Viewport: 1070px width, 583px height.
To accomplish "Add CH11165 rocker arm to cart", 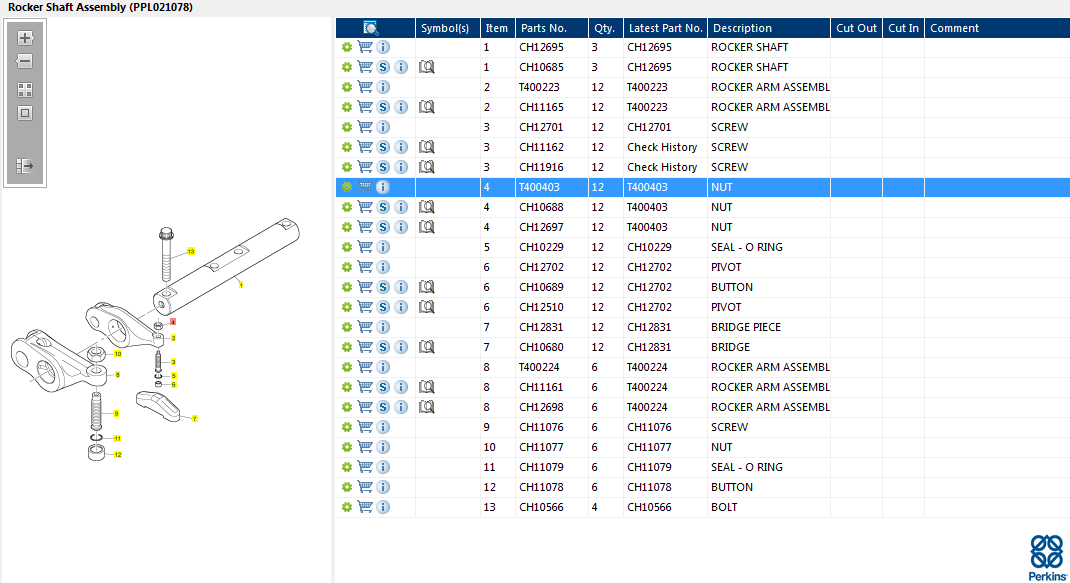I will (365, 107).
